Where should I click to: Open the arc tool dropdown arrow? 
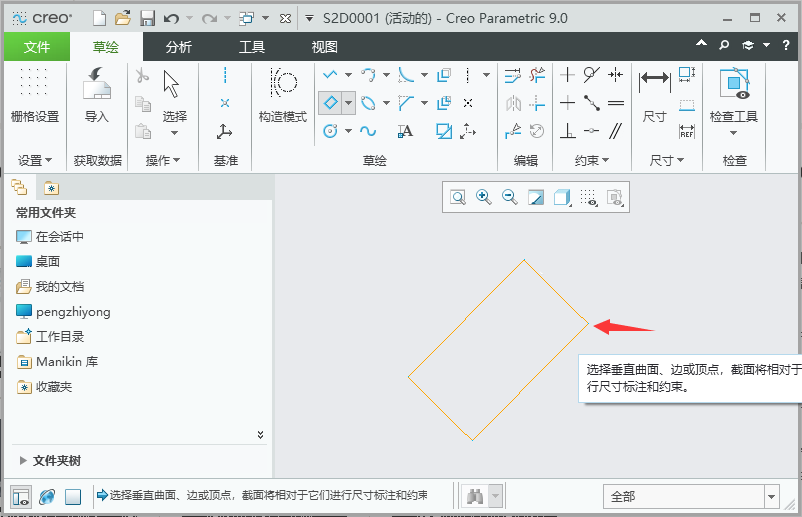[386, 75]
